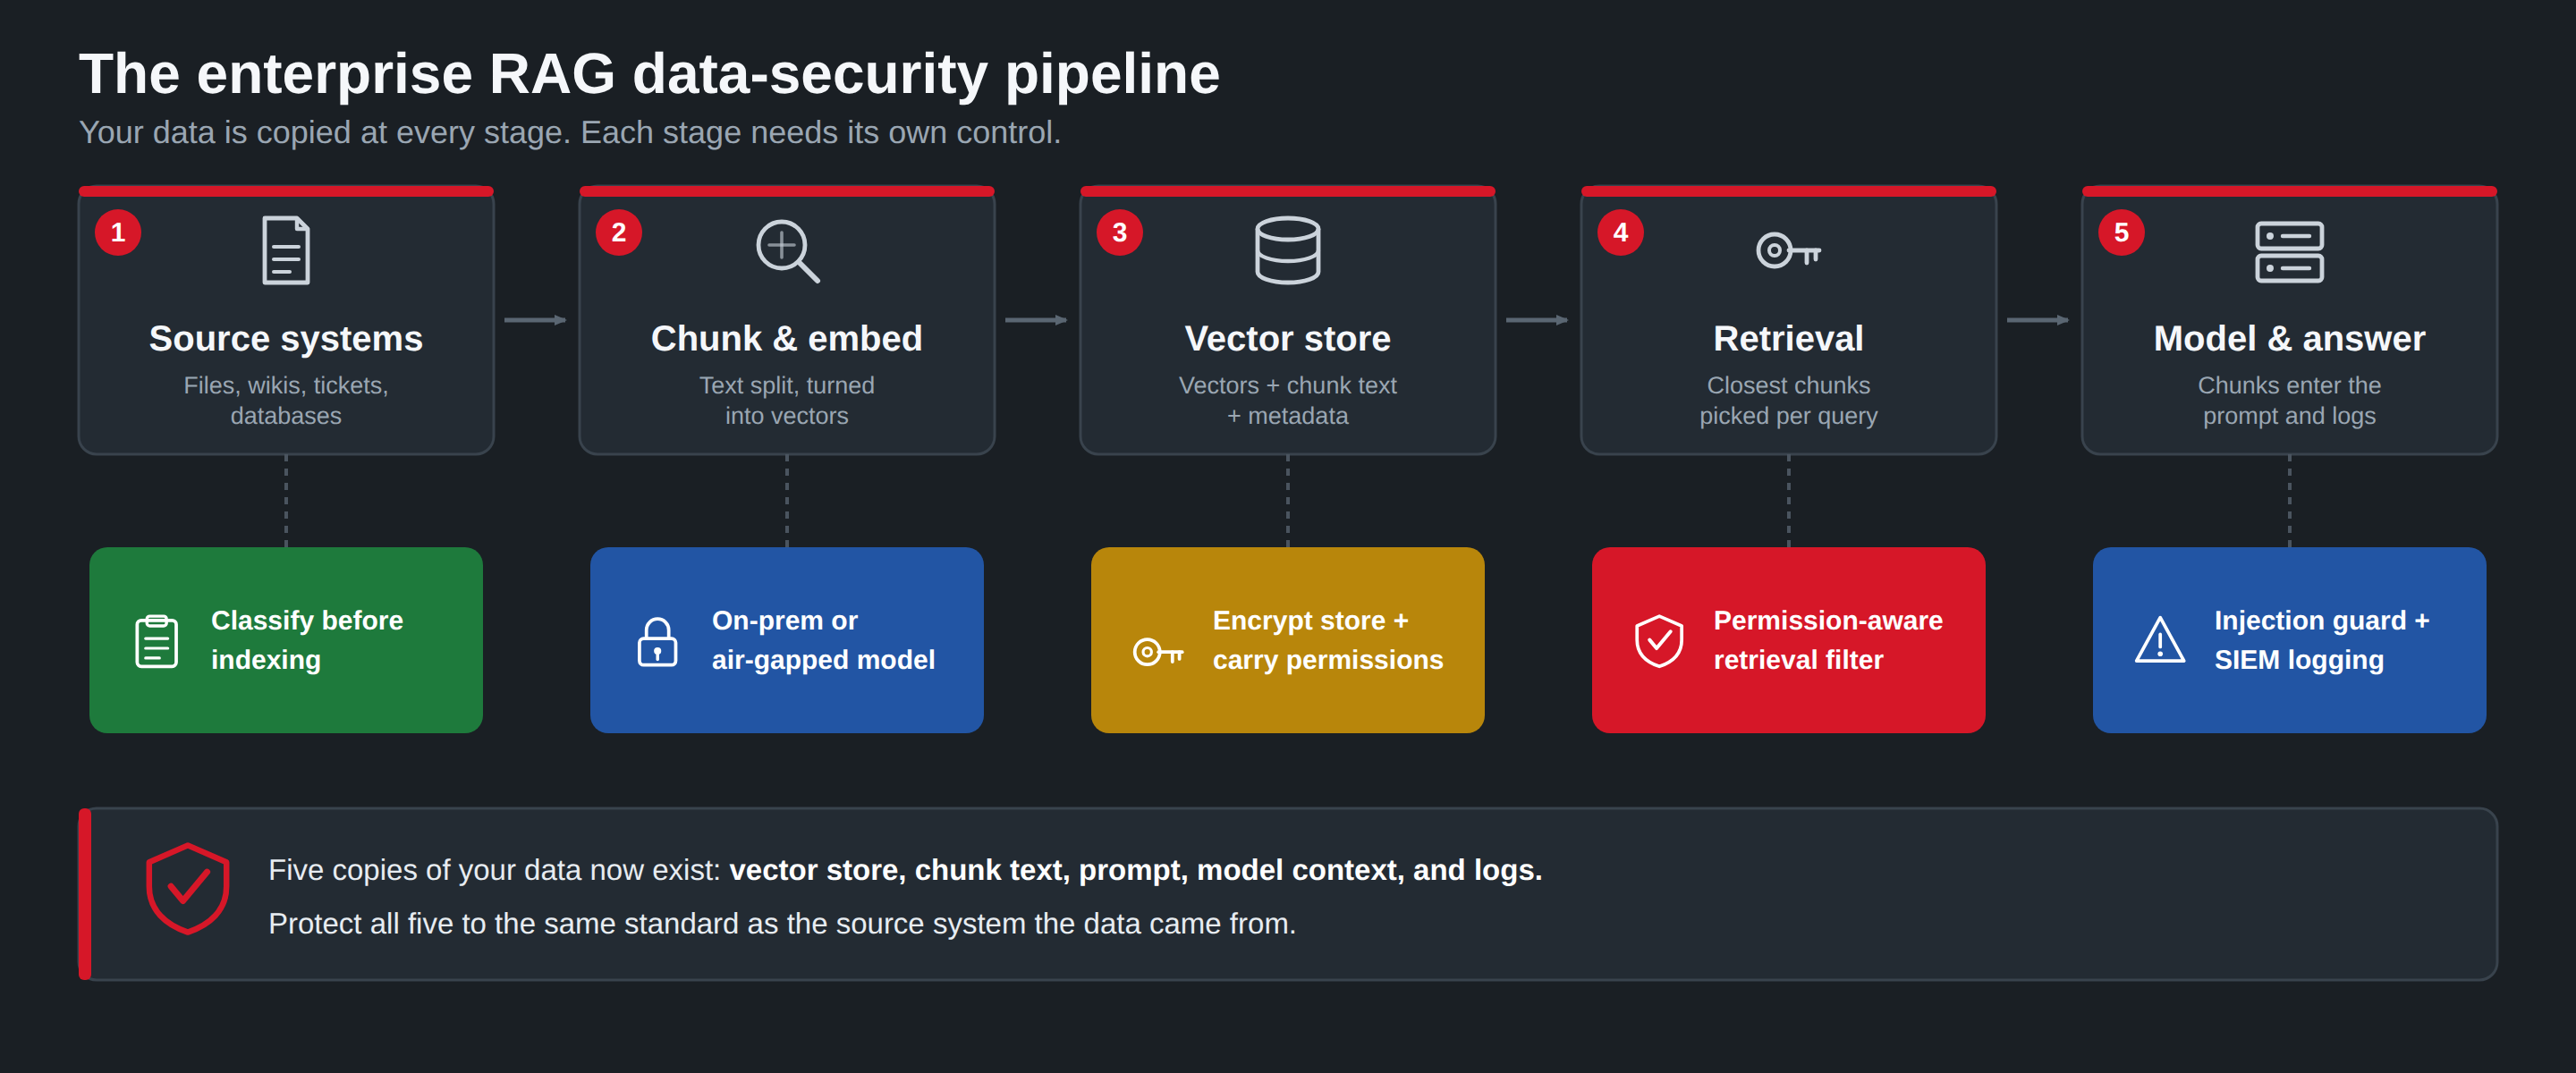
Task: Click the 'Classify before indexing' label
Action: (x=307, y=640)
